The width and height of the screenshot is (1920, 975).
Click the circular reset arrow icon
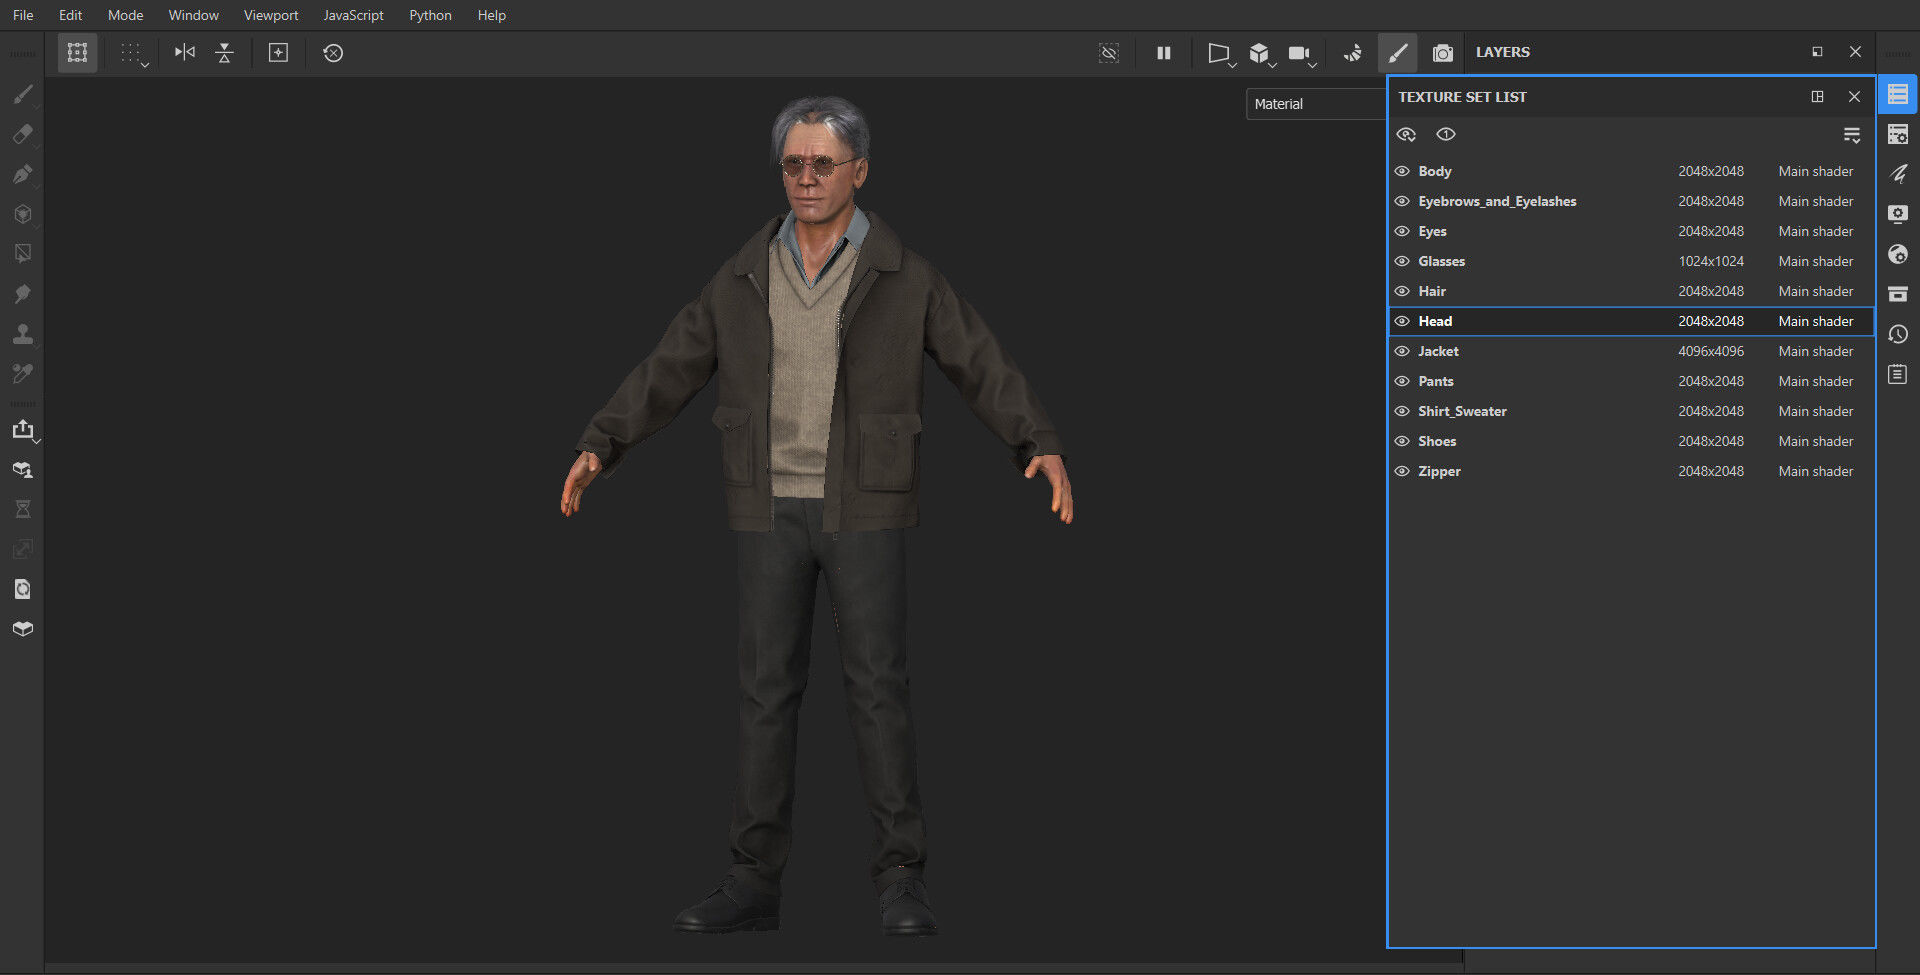(x=333, y=52)
